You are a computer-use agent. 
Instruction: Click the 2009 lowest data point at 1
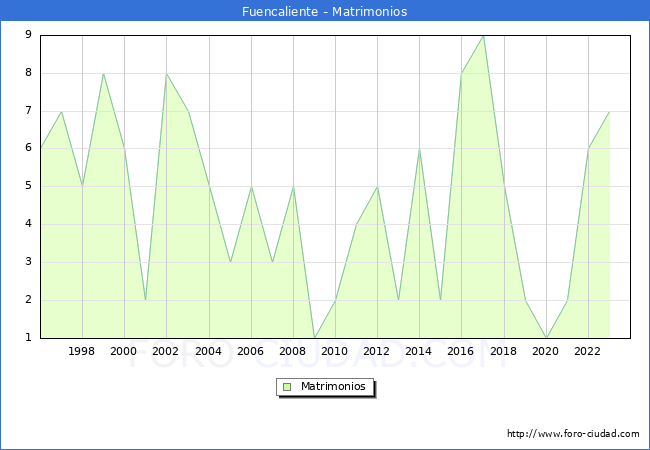coord(315,338)
